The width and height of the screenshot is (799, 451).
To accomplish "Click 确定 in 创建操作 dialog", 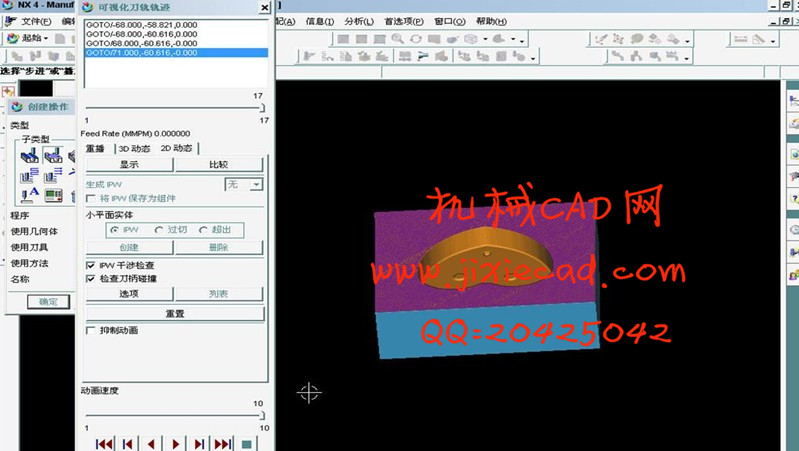I will click(49, 302).
